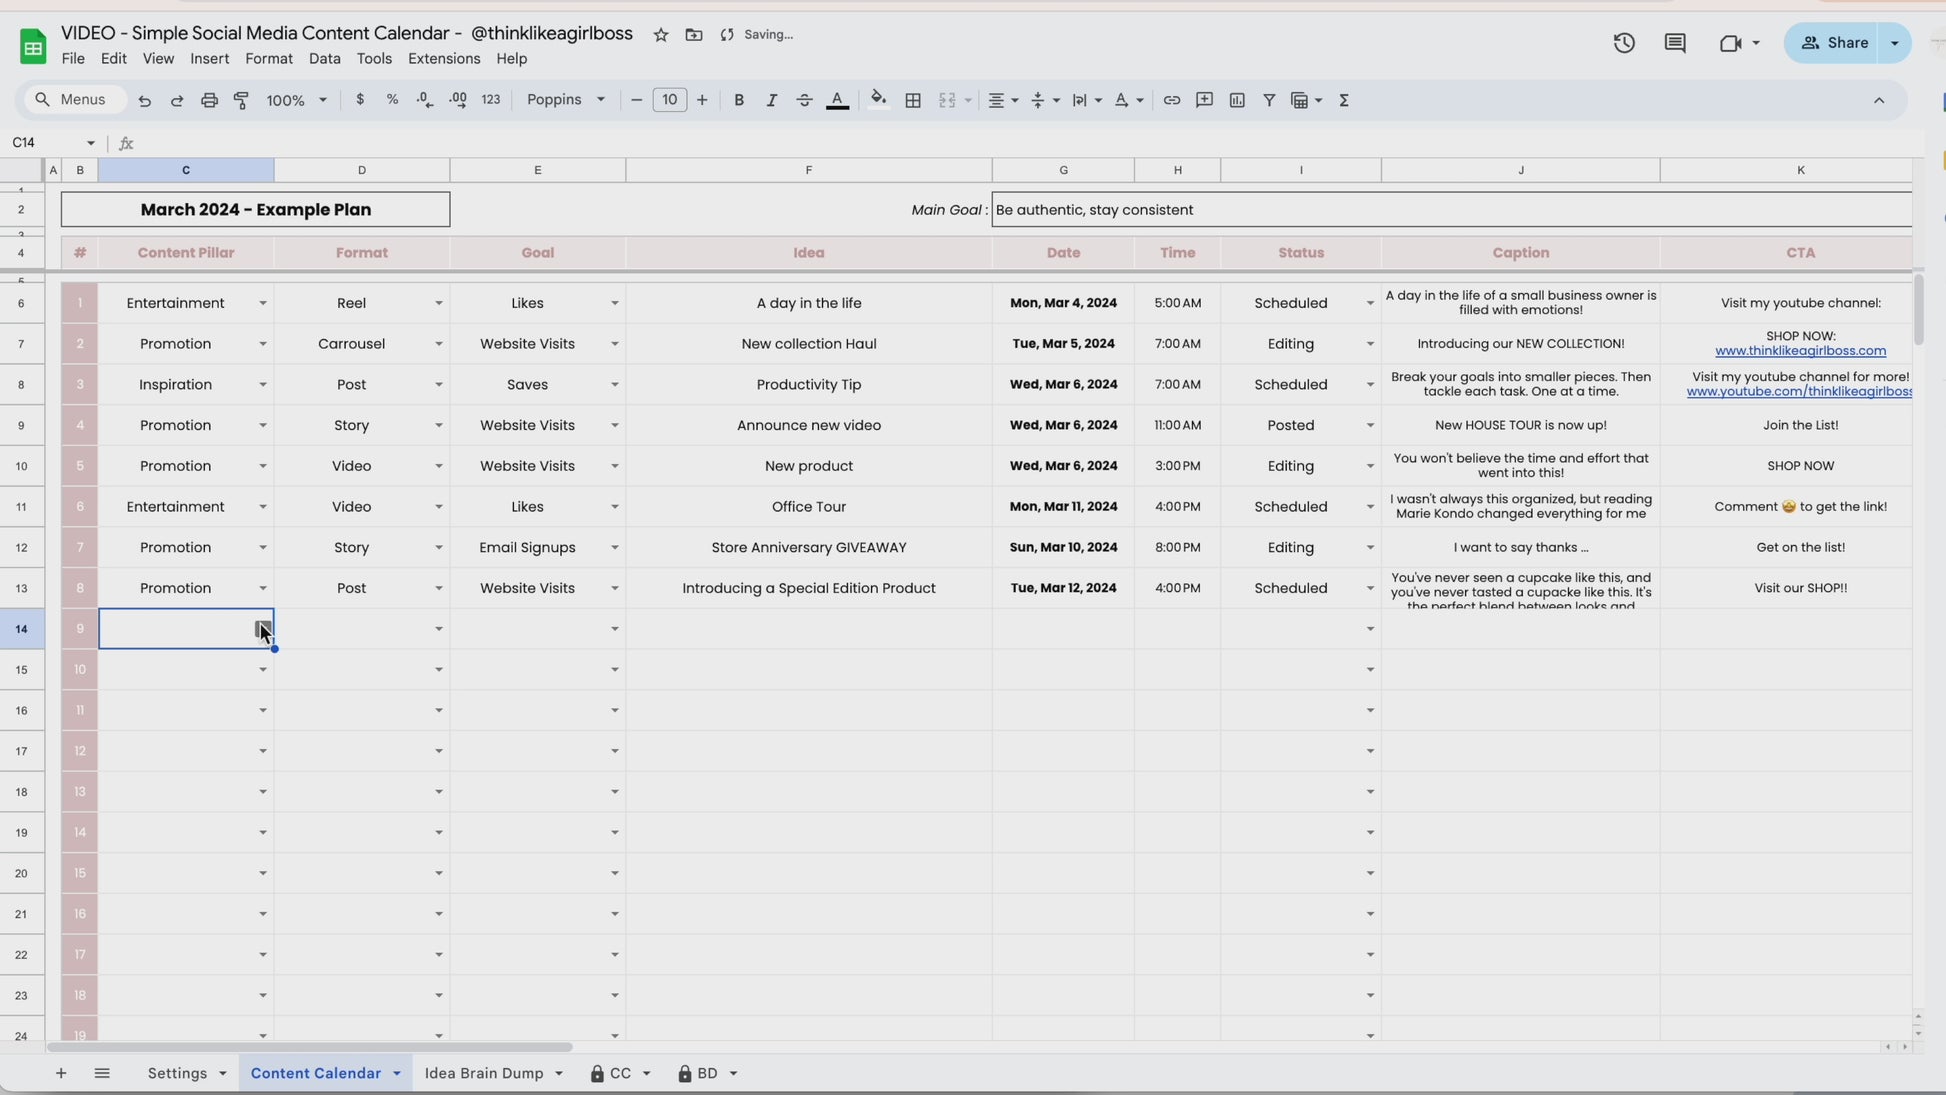Toggle bold formatting
This screenshot has width=1946, height=1095.
tap(738, 100)
